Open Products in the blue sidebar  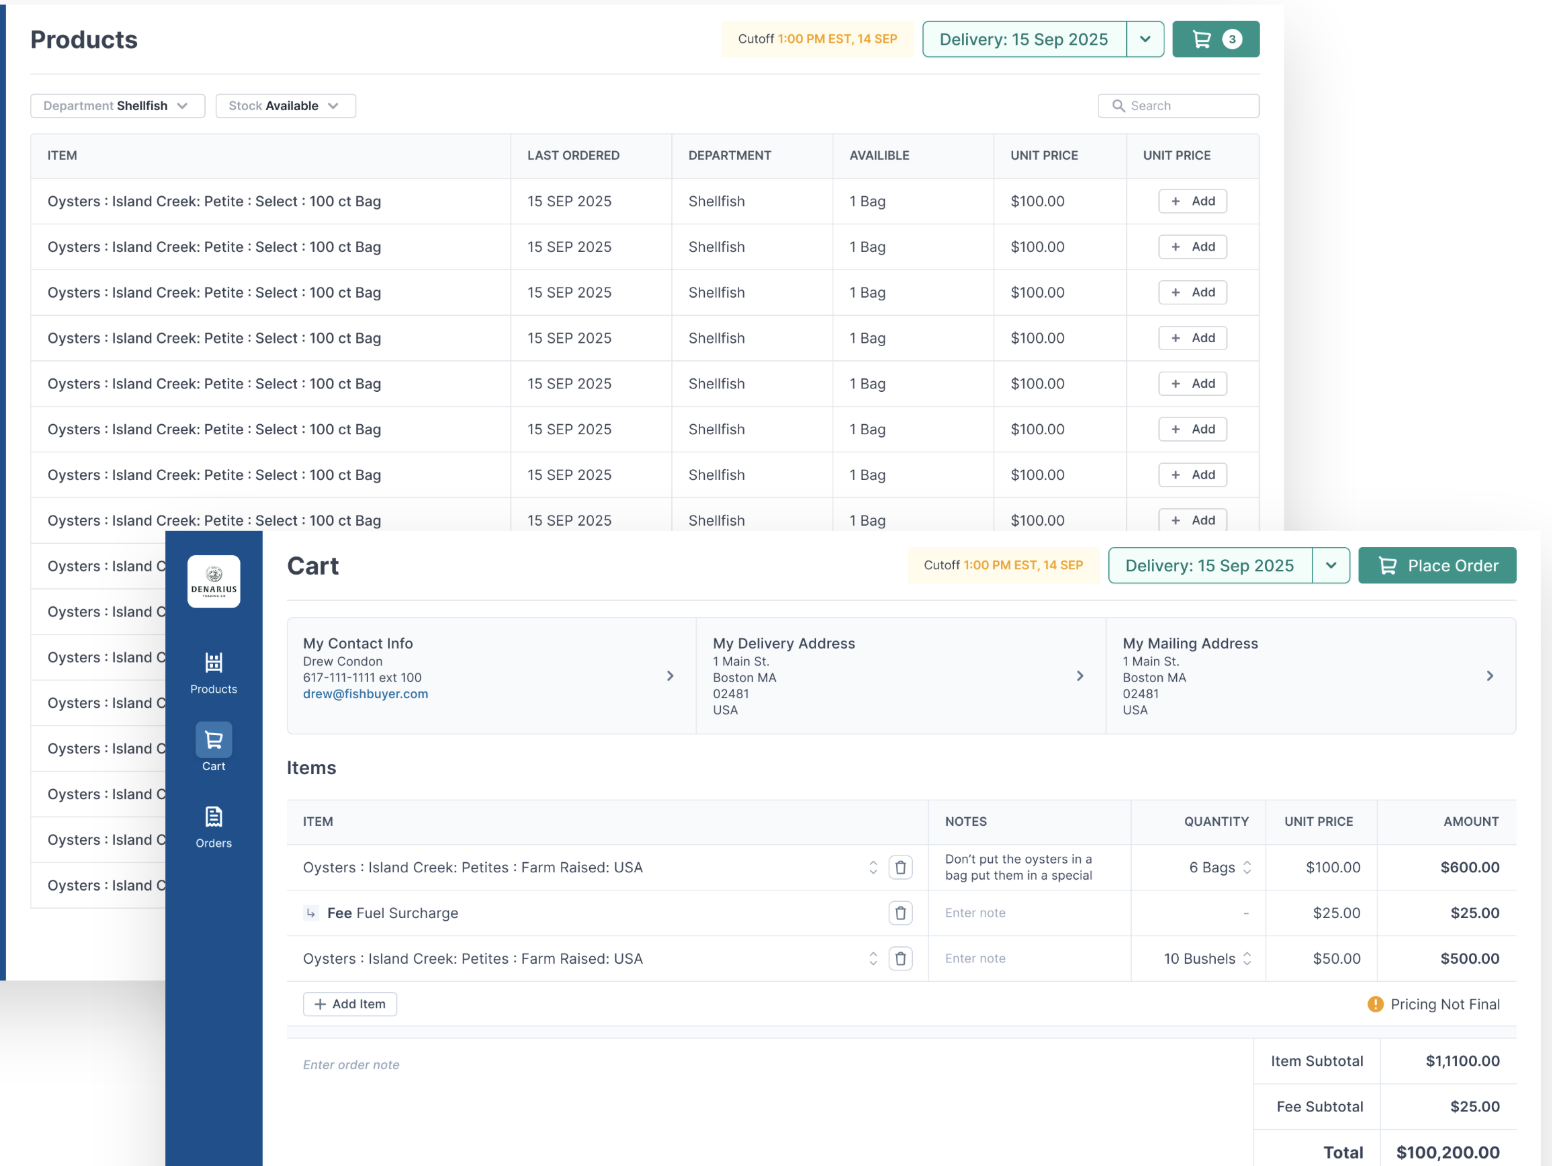(x=214, y=672)
